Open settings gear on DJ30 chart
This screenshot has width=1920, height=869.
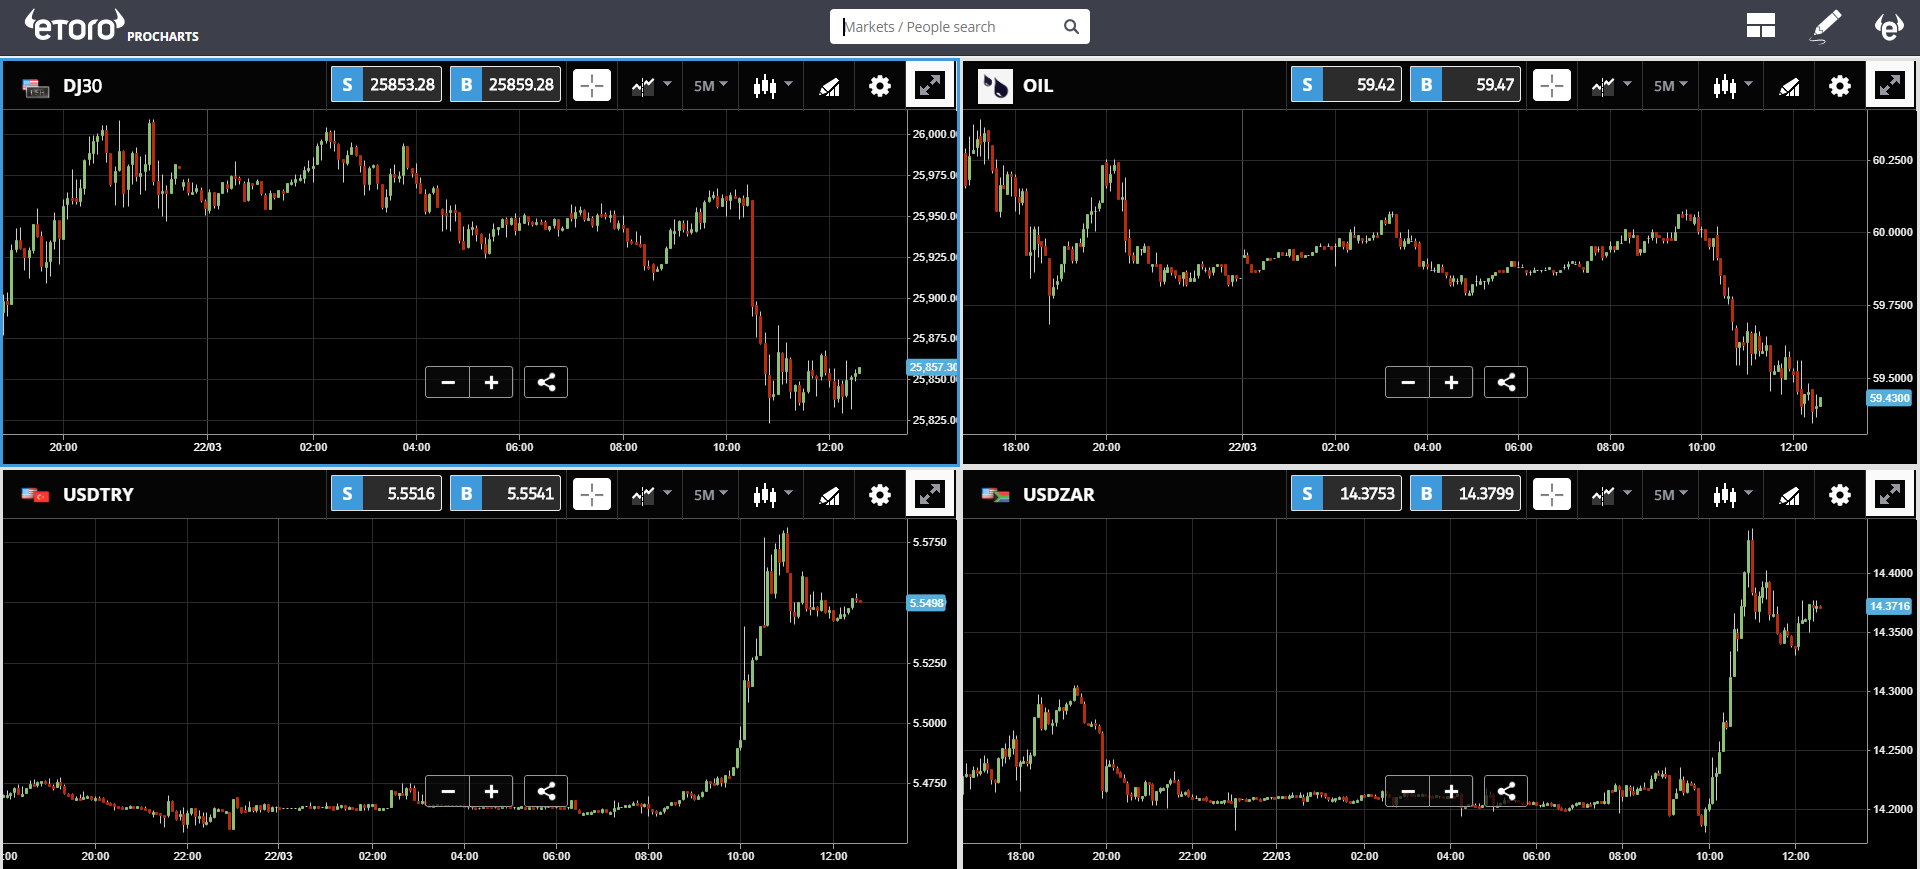(879, 86)
